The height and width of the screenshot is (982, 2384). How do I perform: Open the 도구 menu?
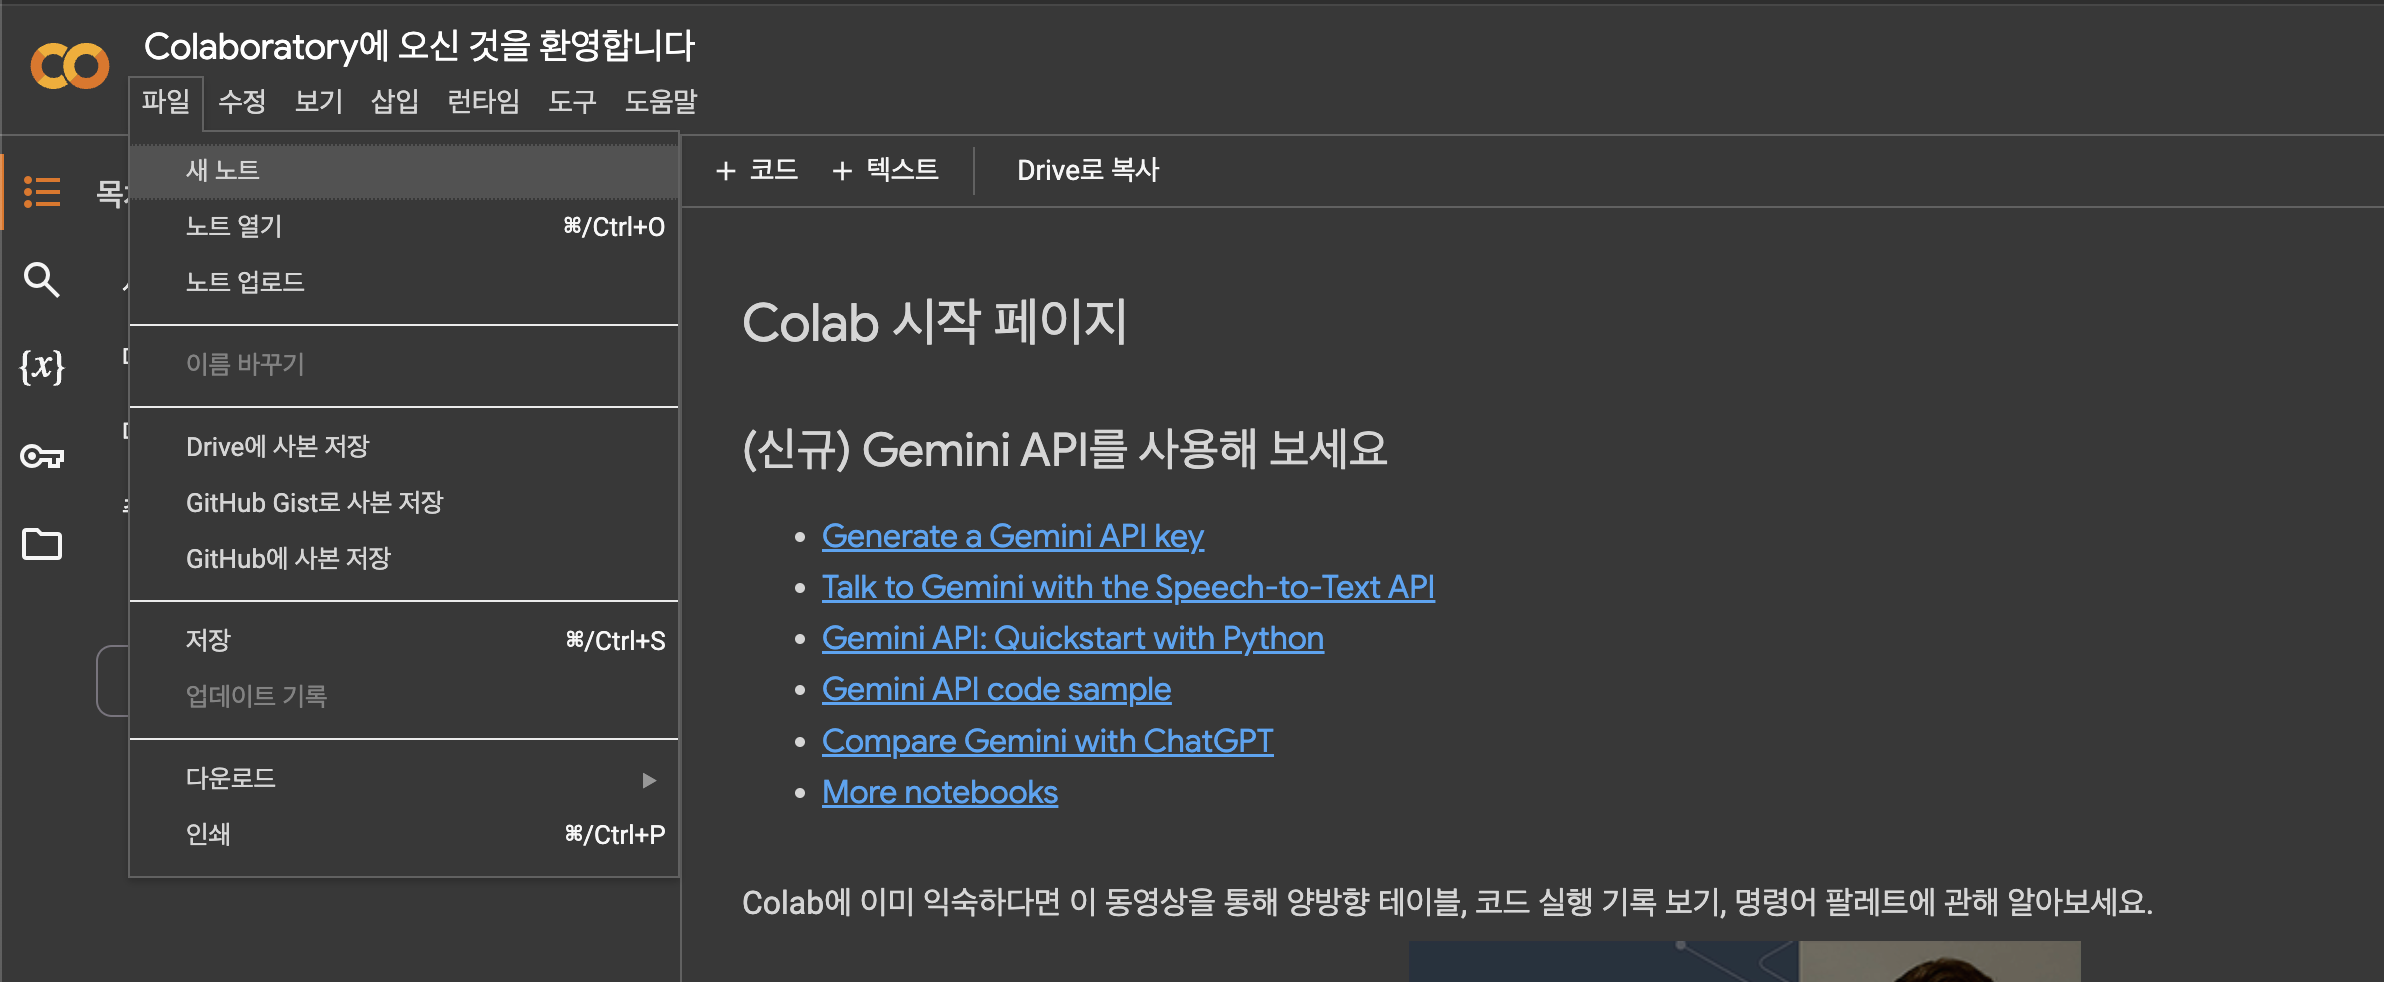[x=572, y=101]
